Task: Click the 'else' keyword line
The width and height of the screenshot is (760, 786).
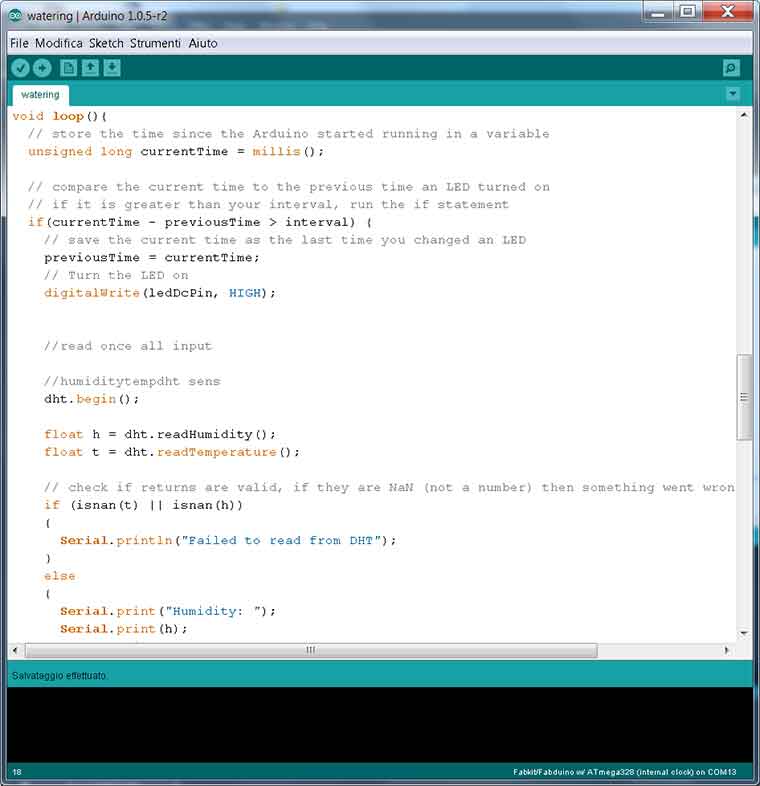Action: pos(60,576)
